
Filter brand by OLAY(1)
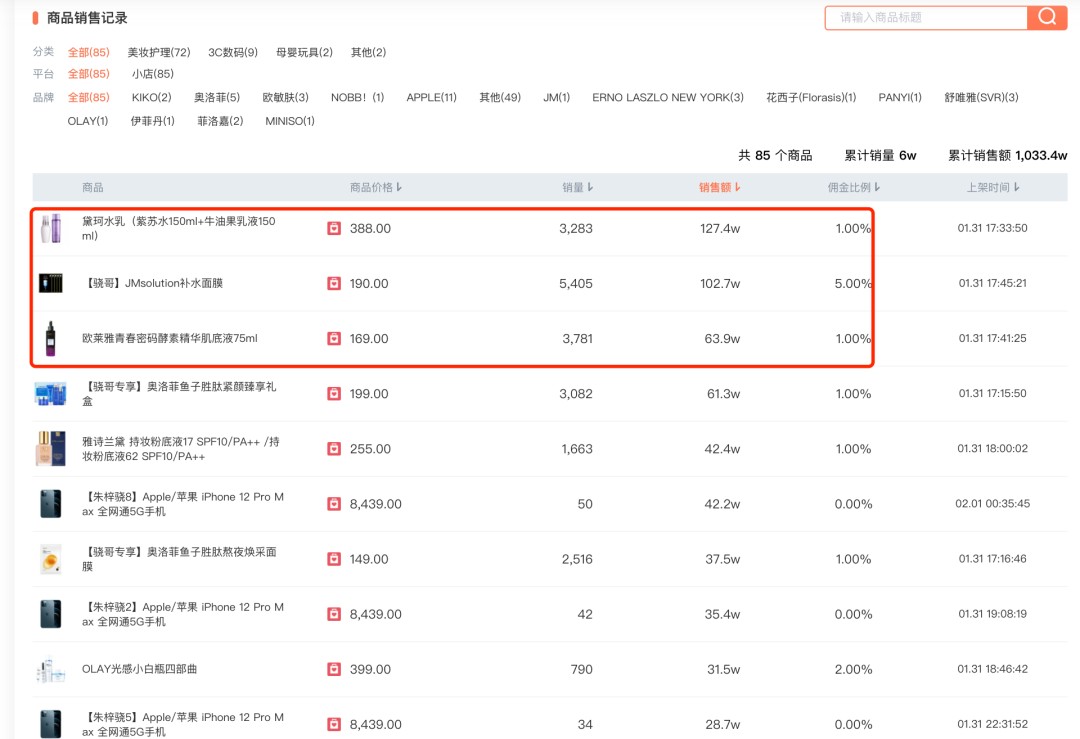click(x=87, y=121)
